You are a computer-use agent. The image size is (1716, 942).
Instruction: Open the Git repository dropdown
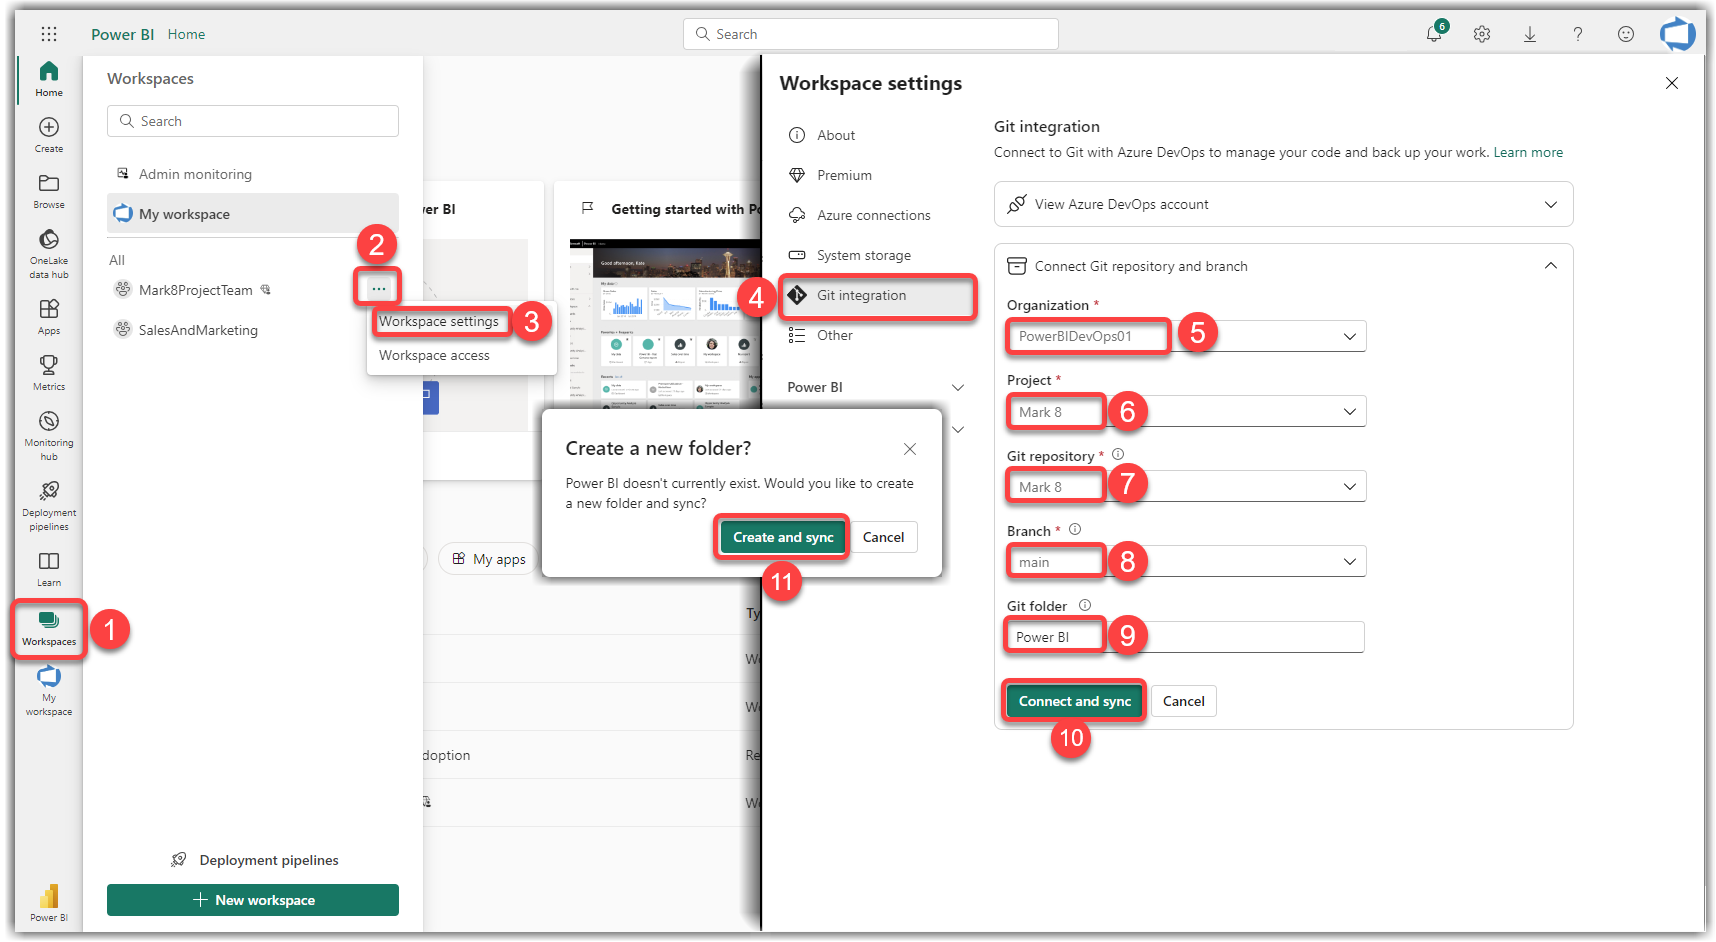(1186, 486)
